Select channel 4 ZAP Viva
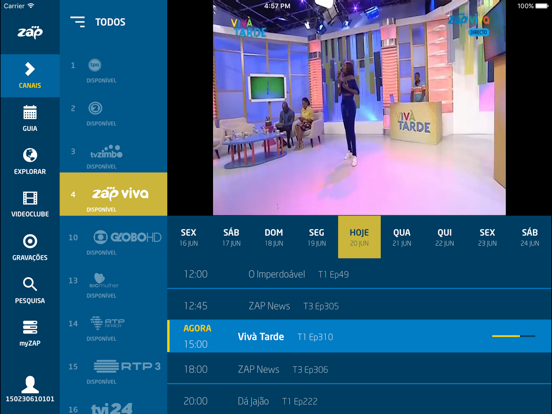 113,194
